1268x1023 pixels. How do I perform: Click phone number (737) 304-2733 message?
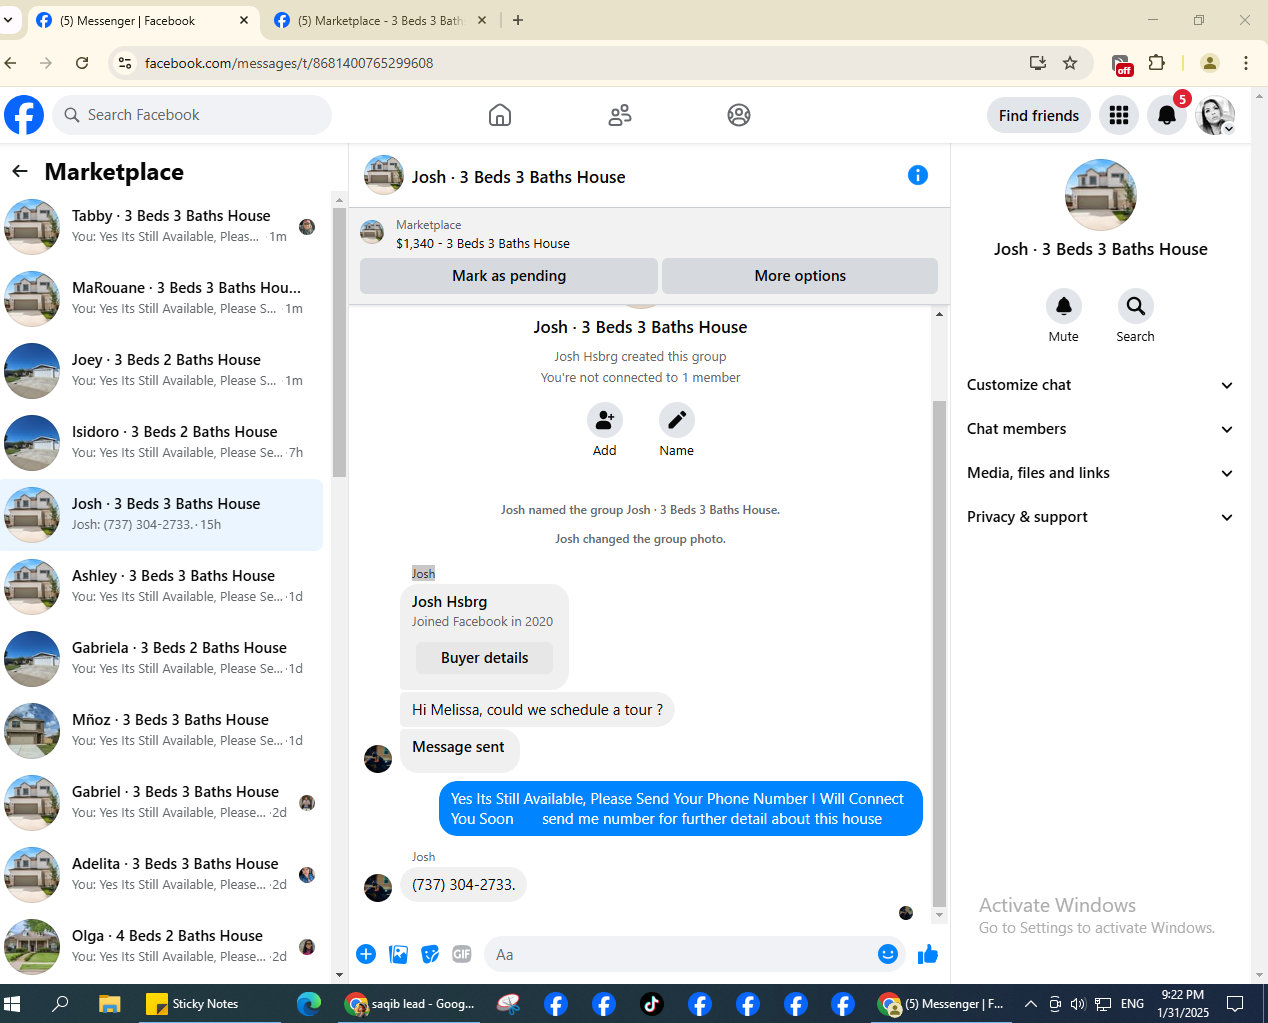[x=464, y=885]
